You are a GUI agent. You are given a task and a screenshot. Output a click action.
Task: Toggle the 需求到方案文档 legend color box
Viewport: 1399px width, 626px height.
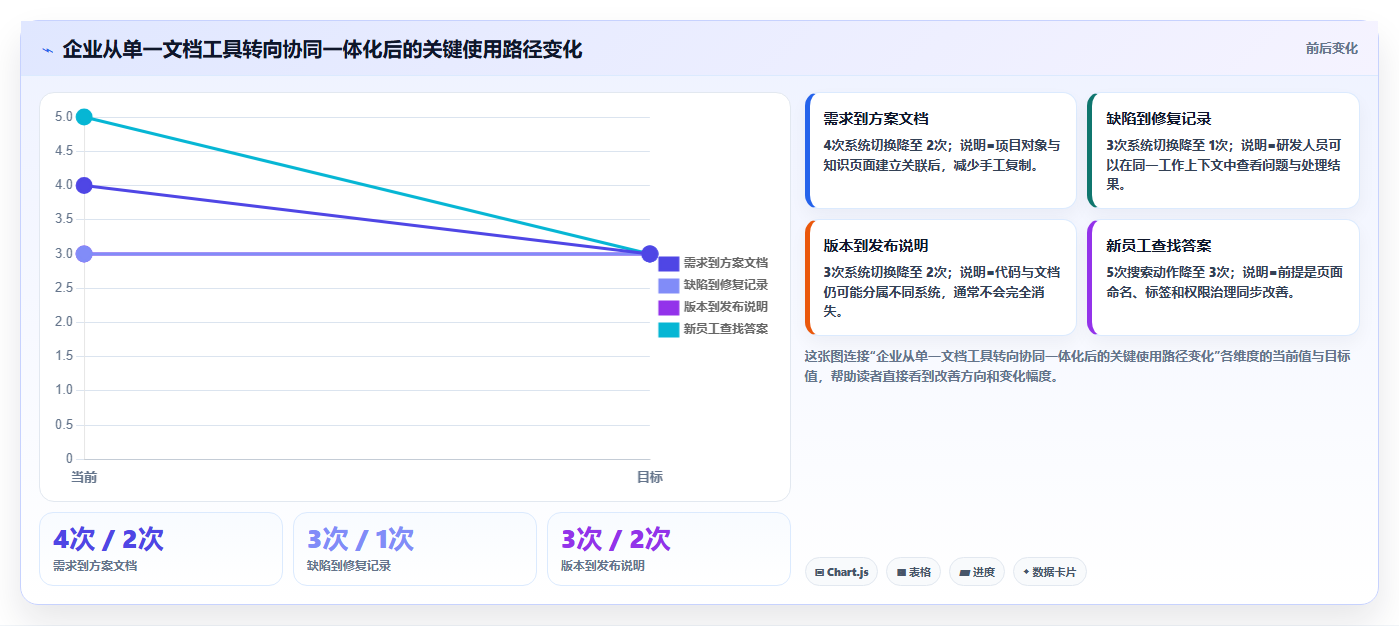point(668,263)
